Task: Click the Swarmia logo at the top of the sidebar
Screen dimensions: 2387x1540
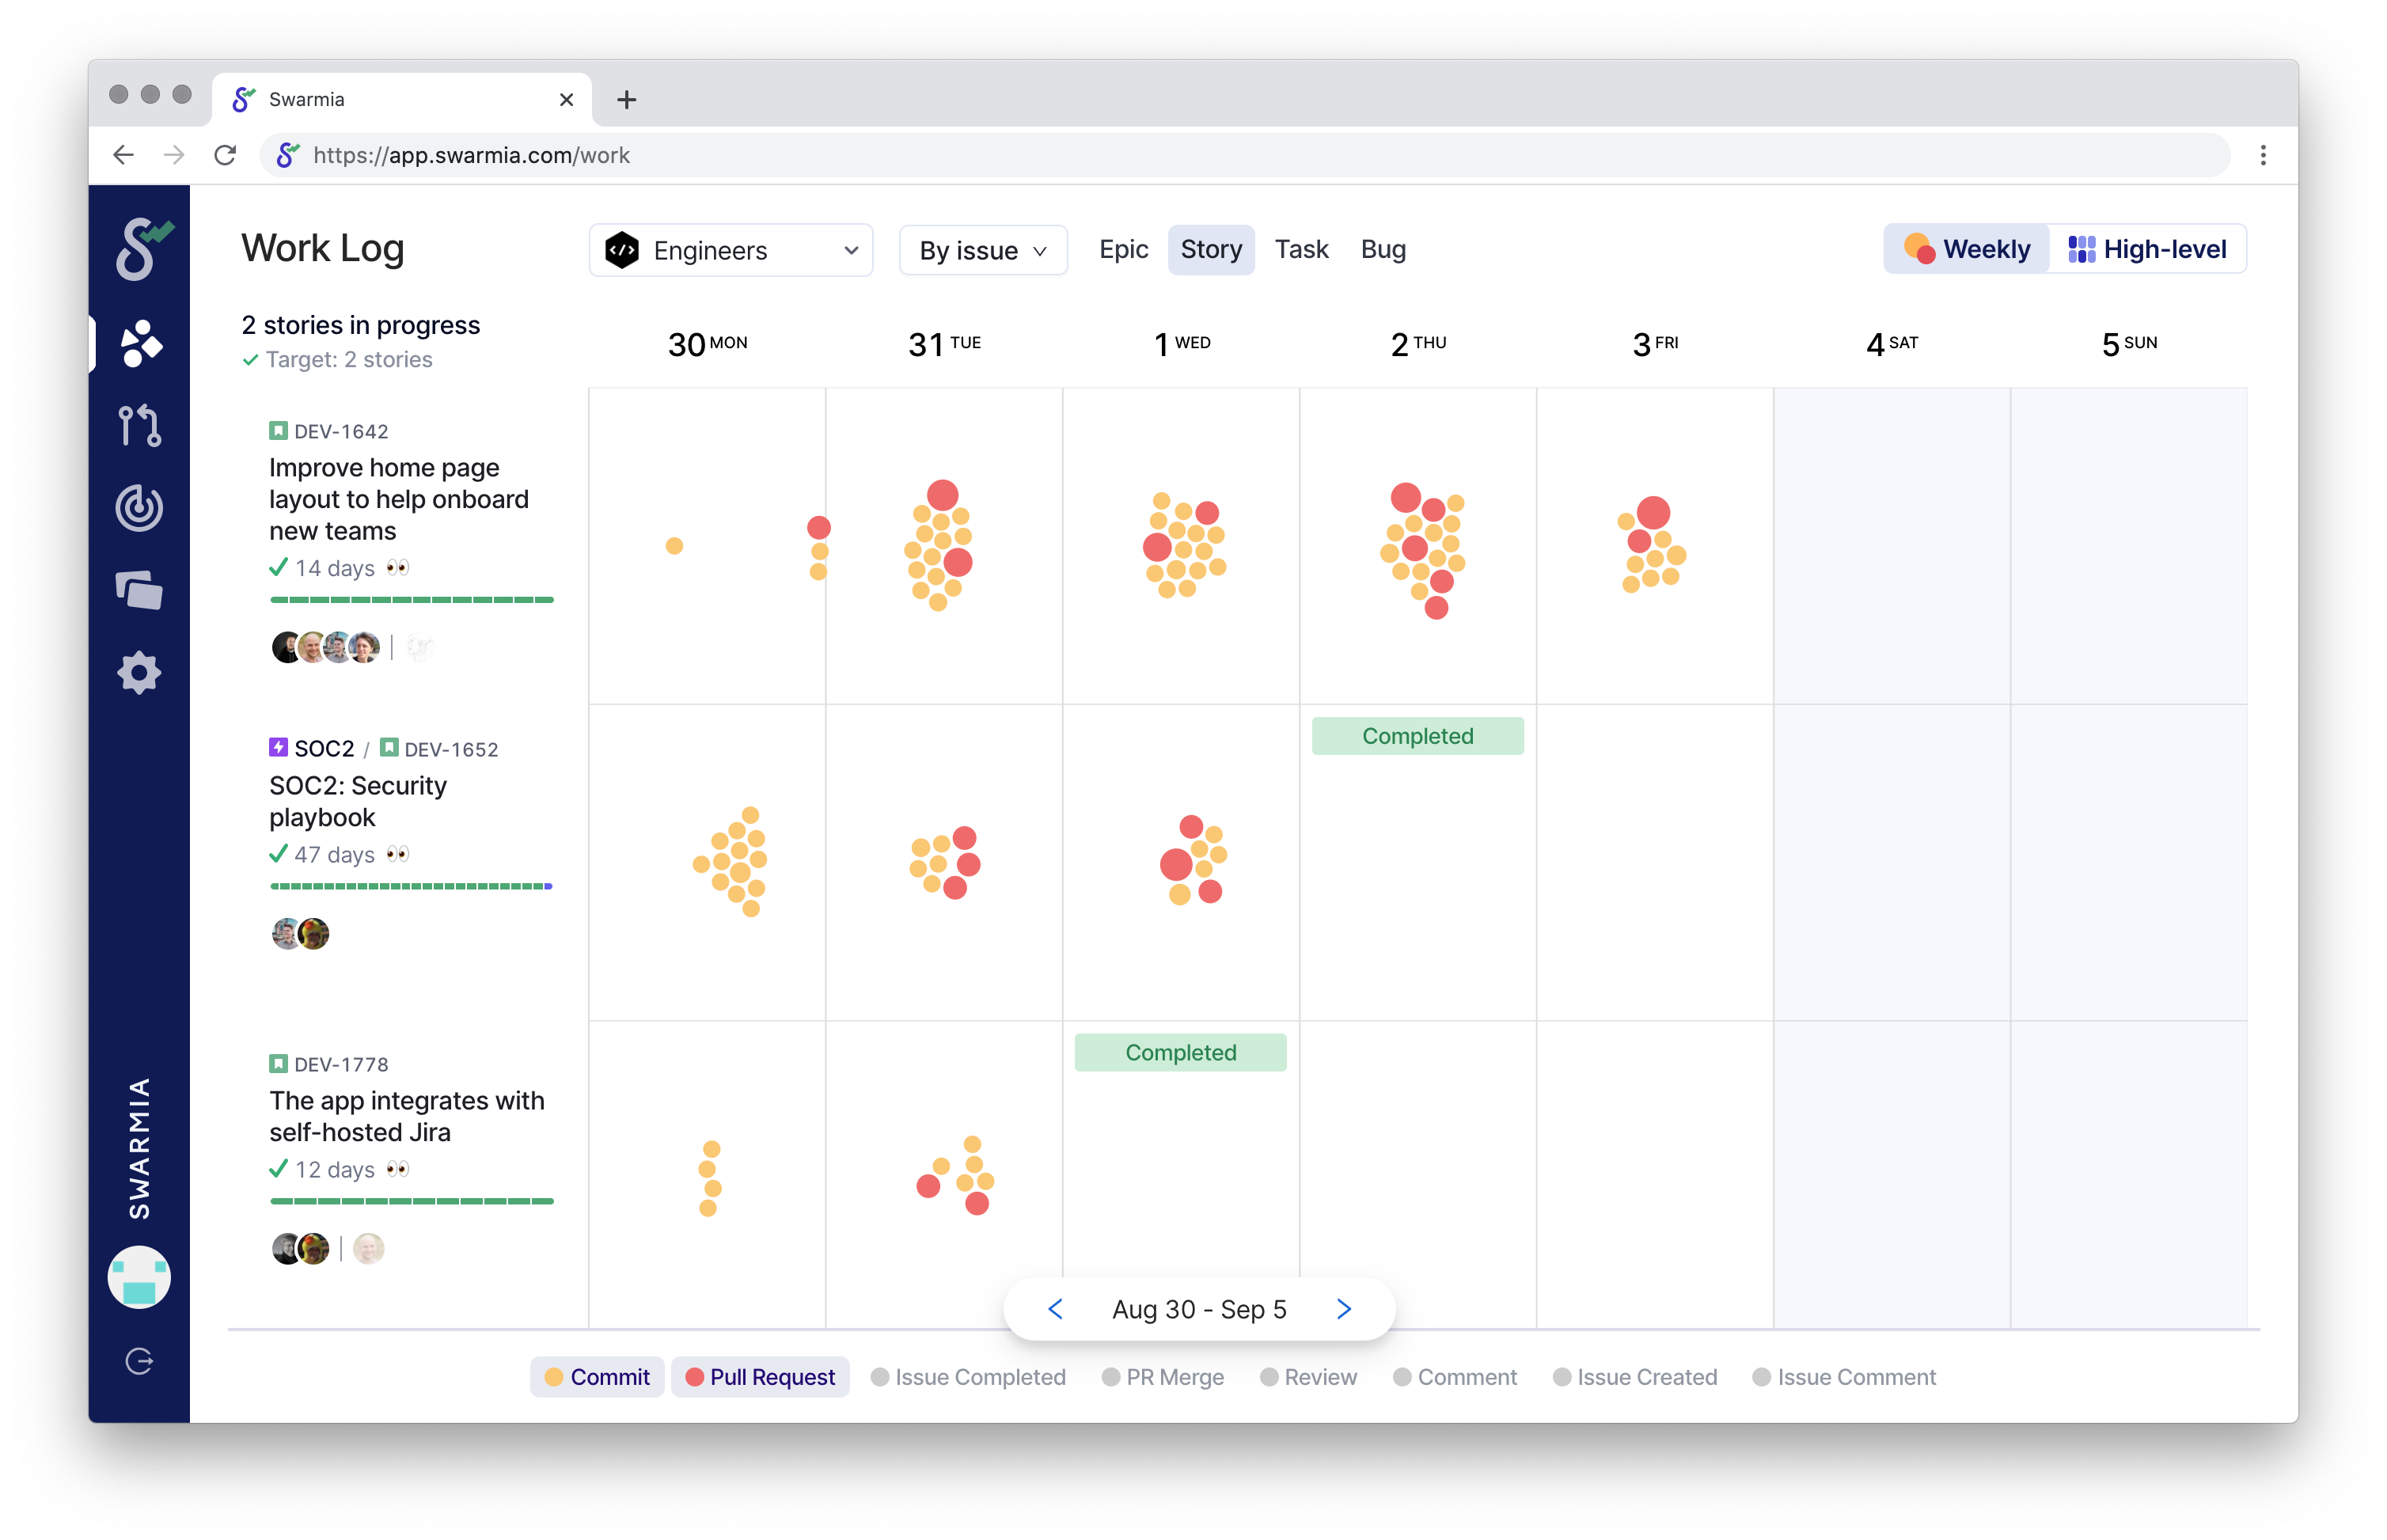Action: [141, 249]
